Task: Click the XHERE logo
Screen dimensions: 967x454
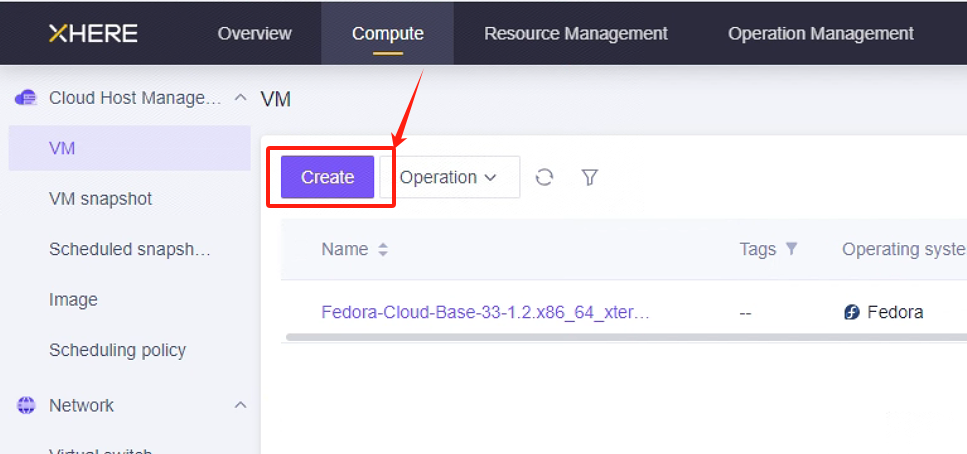Action: [93, 33]
